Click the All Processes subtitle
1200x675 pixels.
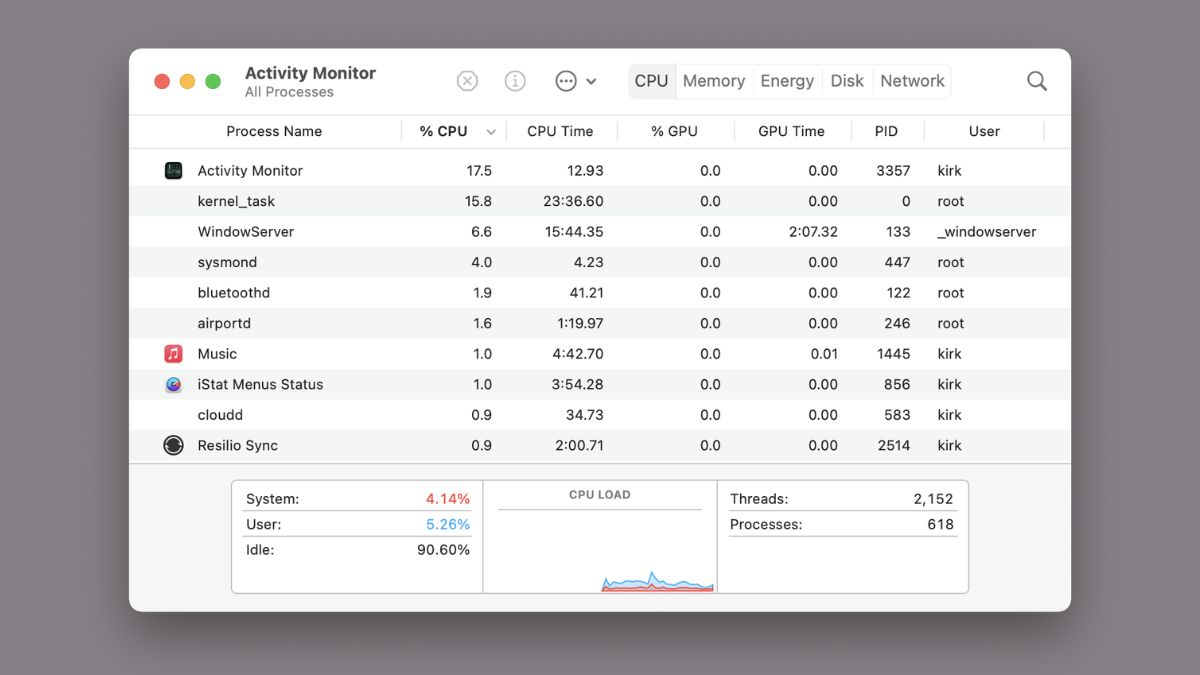pyautogui.click(x=289, y=92)
